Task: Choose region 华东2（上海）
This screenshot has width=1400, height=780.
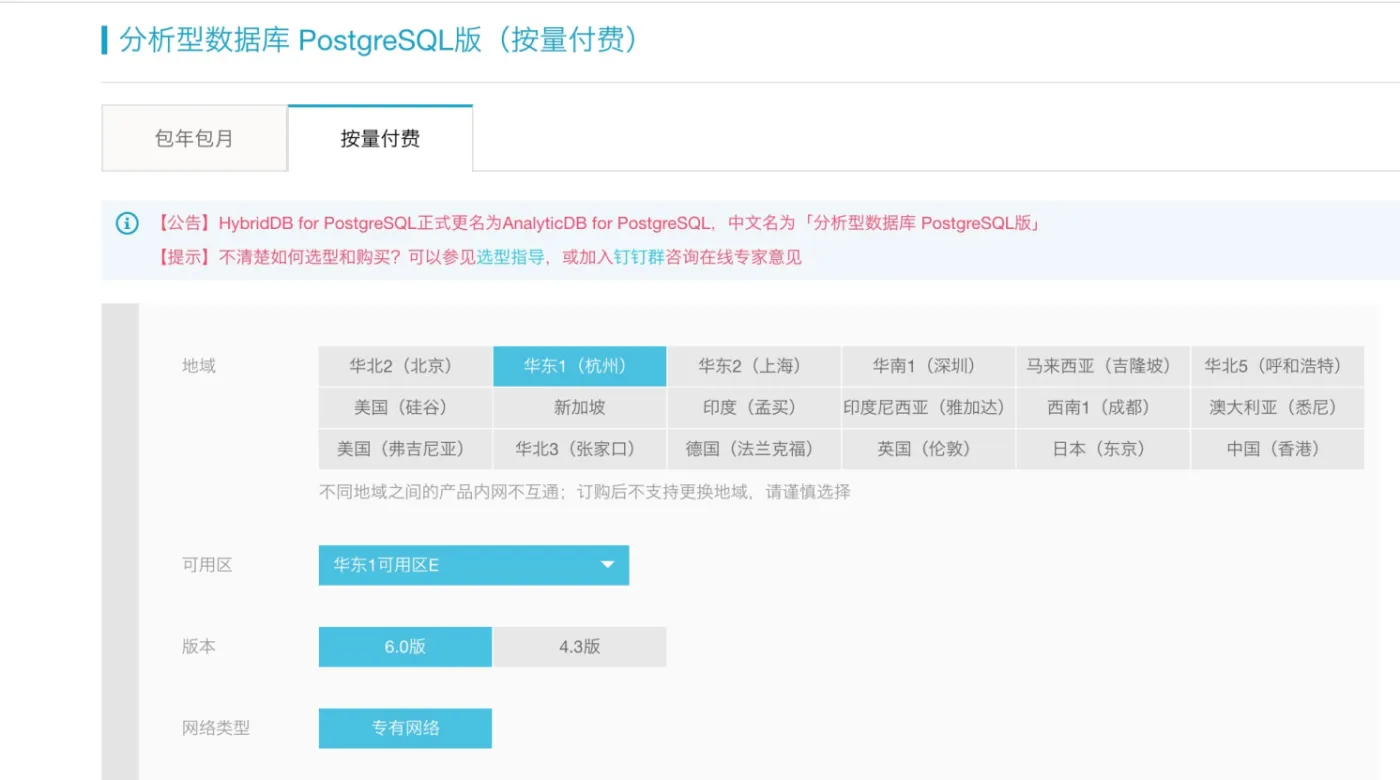Action: coord(754,366)
